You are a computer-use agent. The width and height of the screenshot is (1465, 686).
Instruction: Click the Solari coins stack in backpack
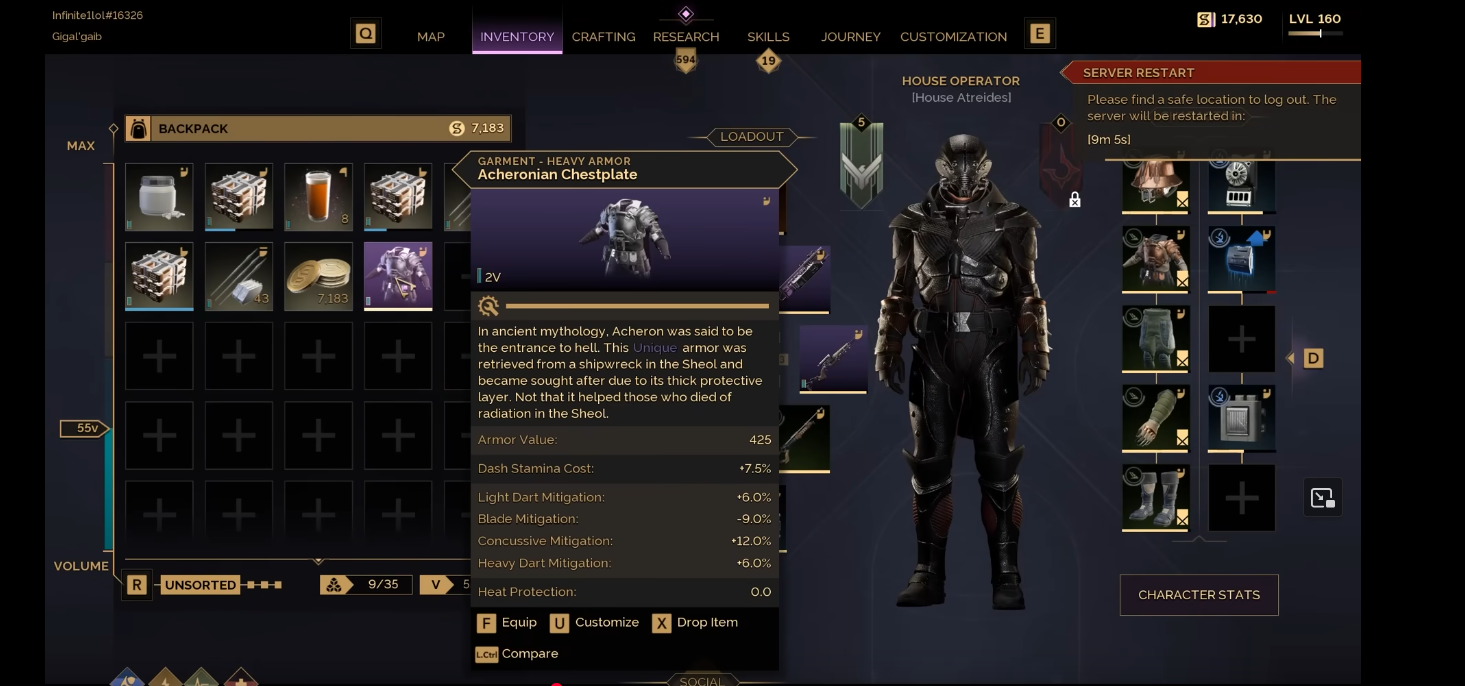tap(318, 276)
